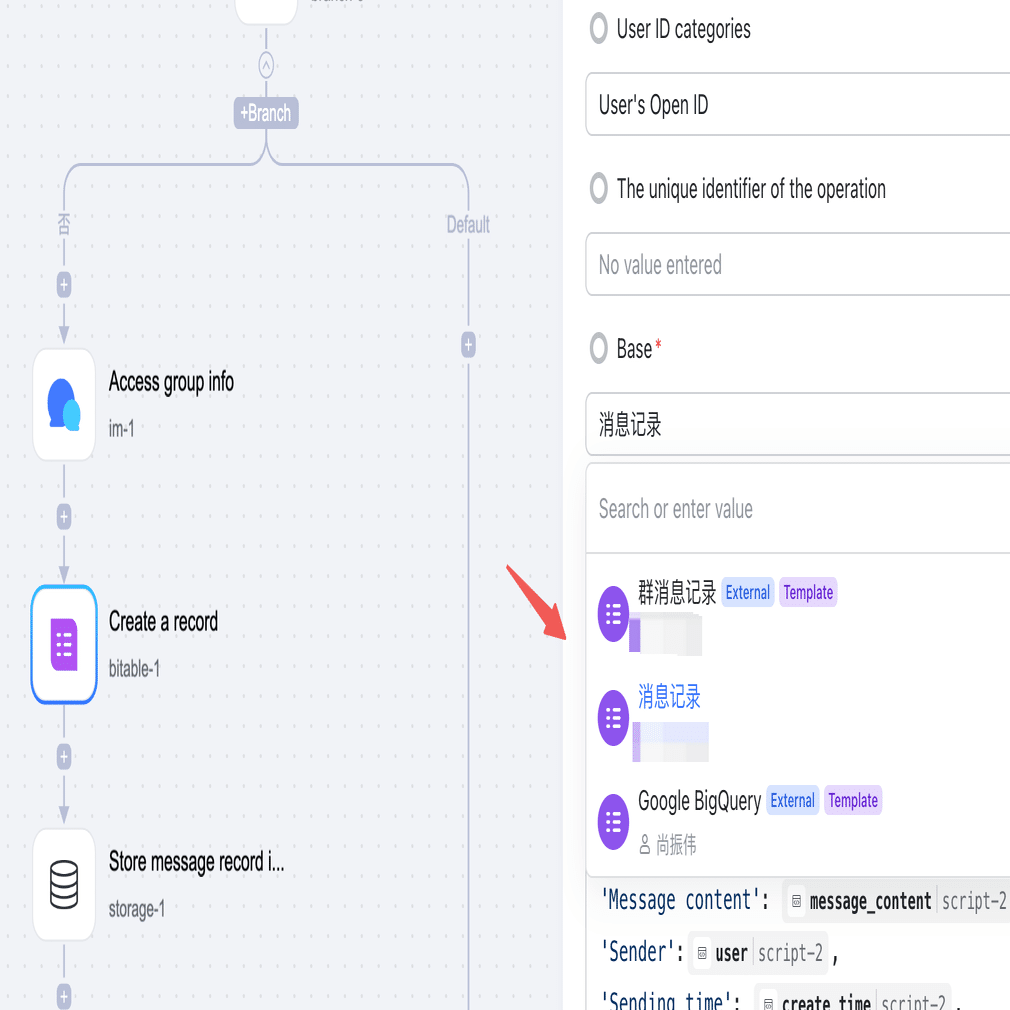1010x1010 pixels.
Task: Click the No value entered field
Action: [x=797, y=265]
